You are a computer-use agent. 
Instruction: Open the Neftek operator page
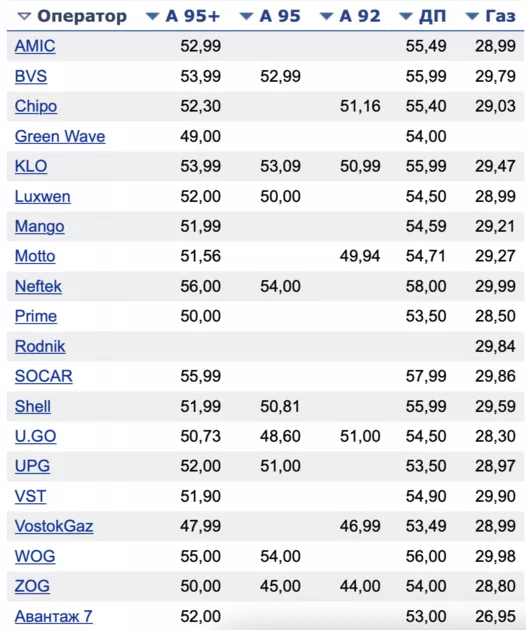38,286
